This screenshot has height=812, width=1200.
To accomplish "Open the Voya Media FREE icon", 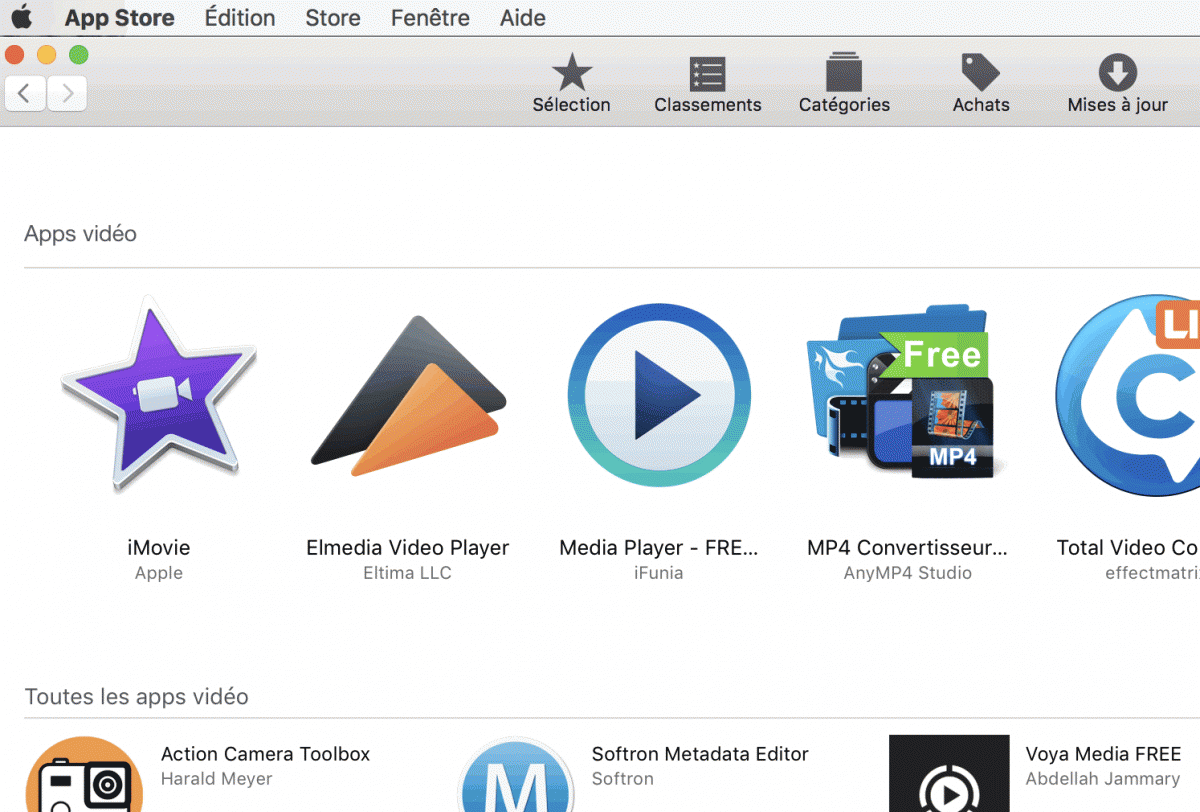I will 949,774.
